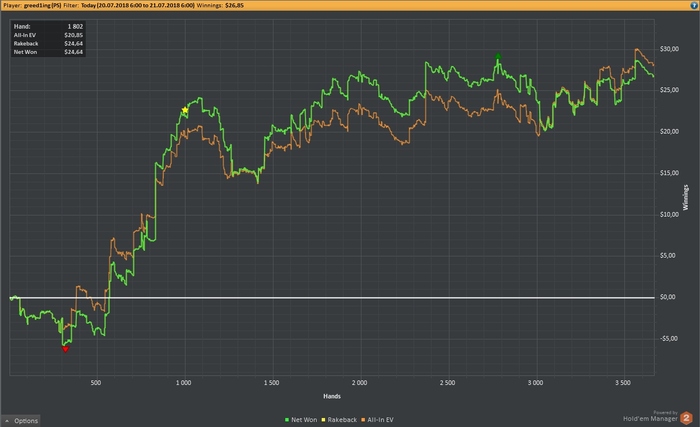Image resolution: width=700 pixels, height=427 pixels.
Task: Click the orange All-In EV legend swatch
Action: [363, 420]
